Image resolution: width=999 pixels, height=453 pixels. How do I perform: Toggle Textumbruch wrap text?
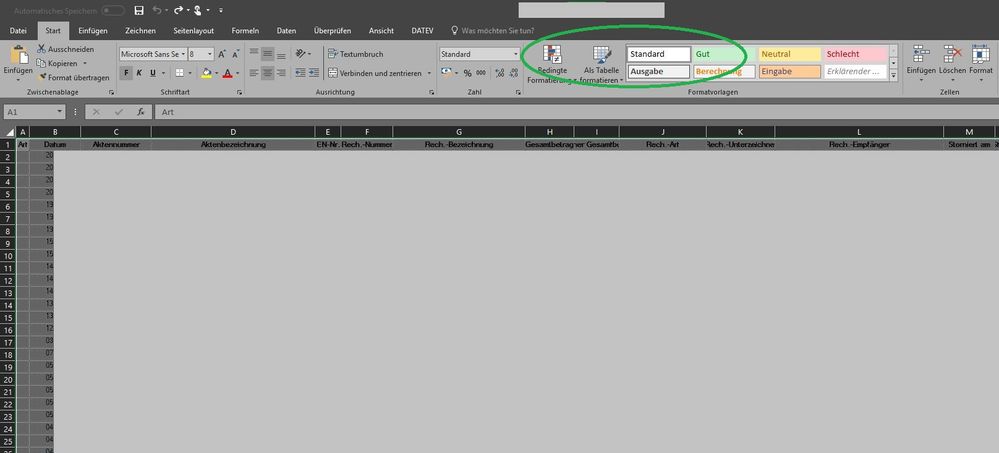355,54
